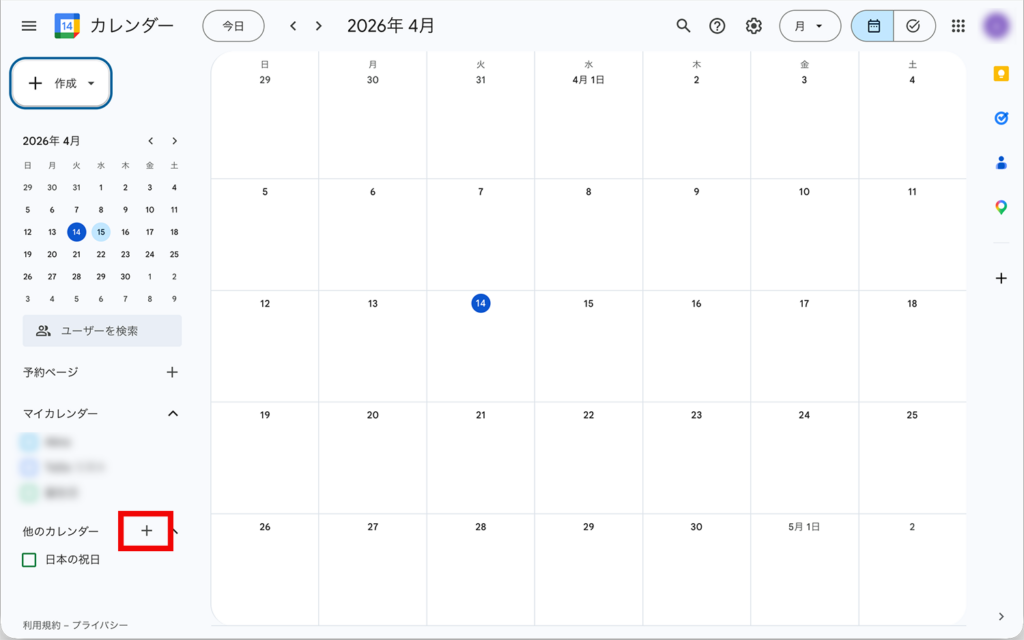The height and width of the screenshot is (640, 1024).
Task: Open Google Keep in the side panel
Action: 1000,72
